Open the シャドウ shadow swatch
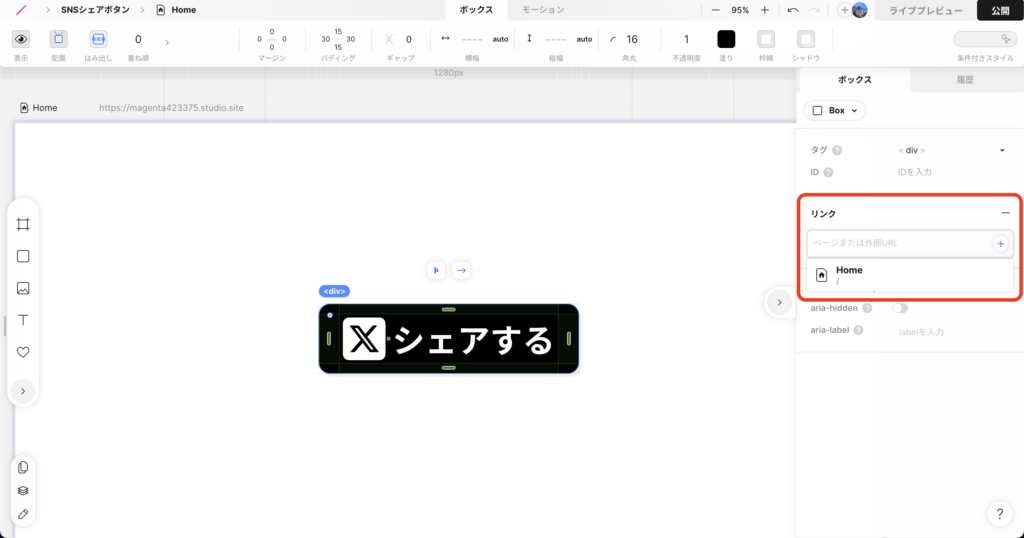This screenshot has height=538, width=1024. 806,39
